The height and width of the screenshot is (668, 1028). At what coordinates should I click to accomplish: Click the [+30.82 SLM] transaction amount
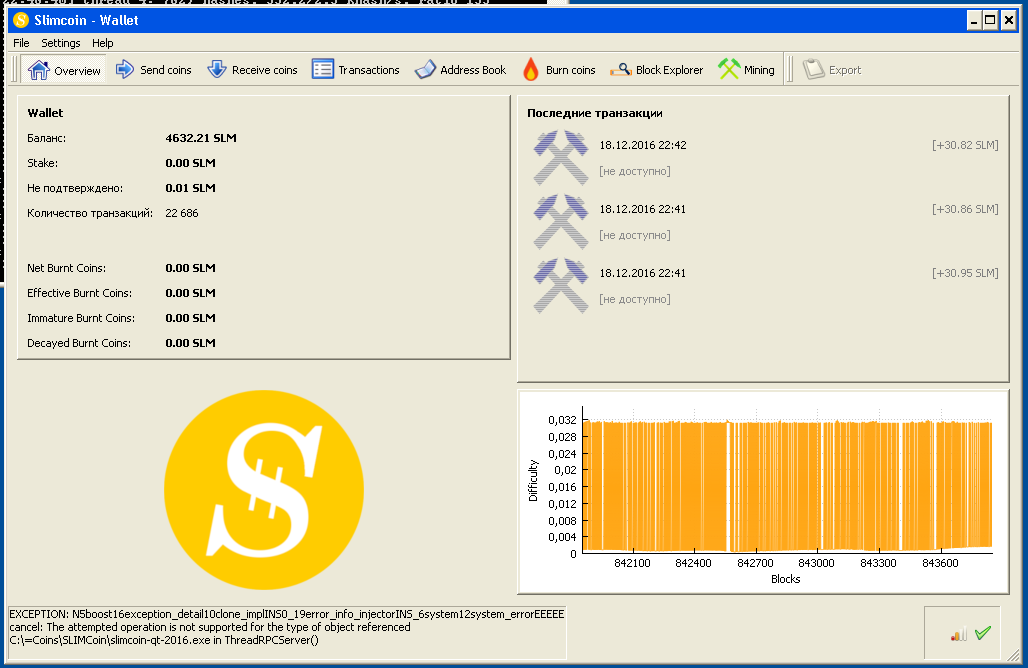(x=965, y=145)
